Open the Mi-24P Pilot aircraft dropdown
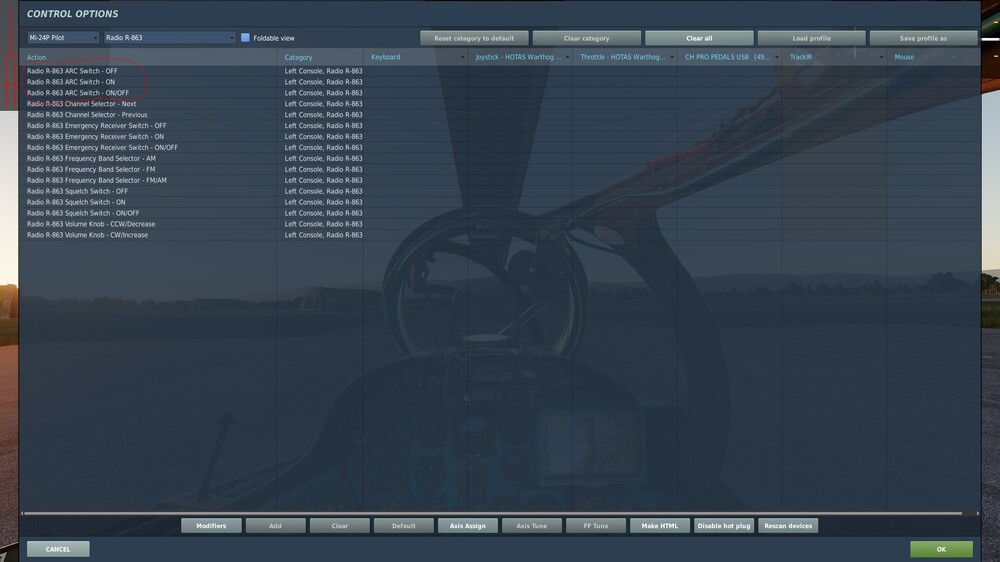The width and height of the screenshot is (1000, 562). tap(63, 38)
